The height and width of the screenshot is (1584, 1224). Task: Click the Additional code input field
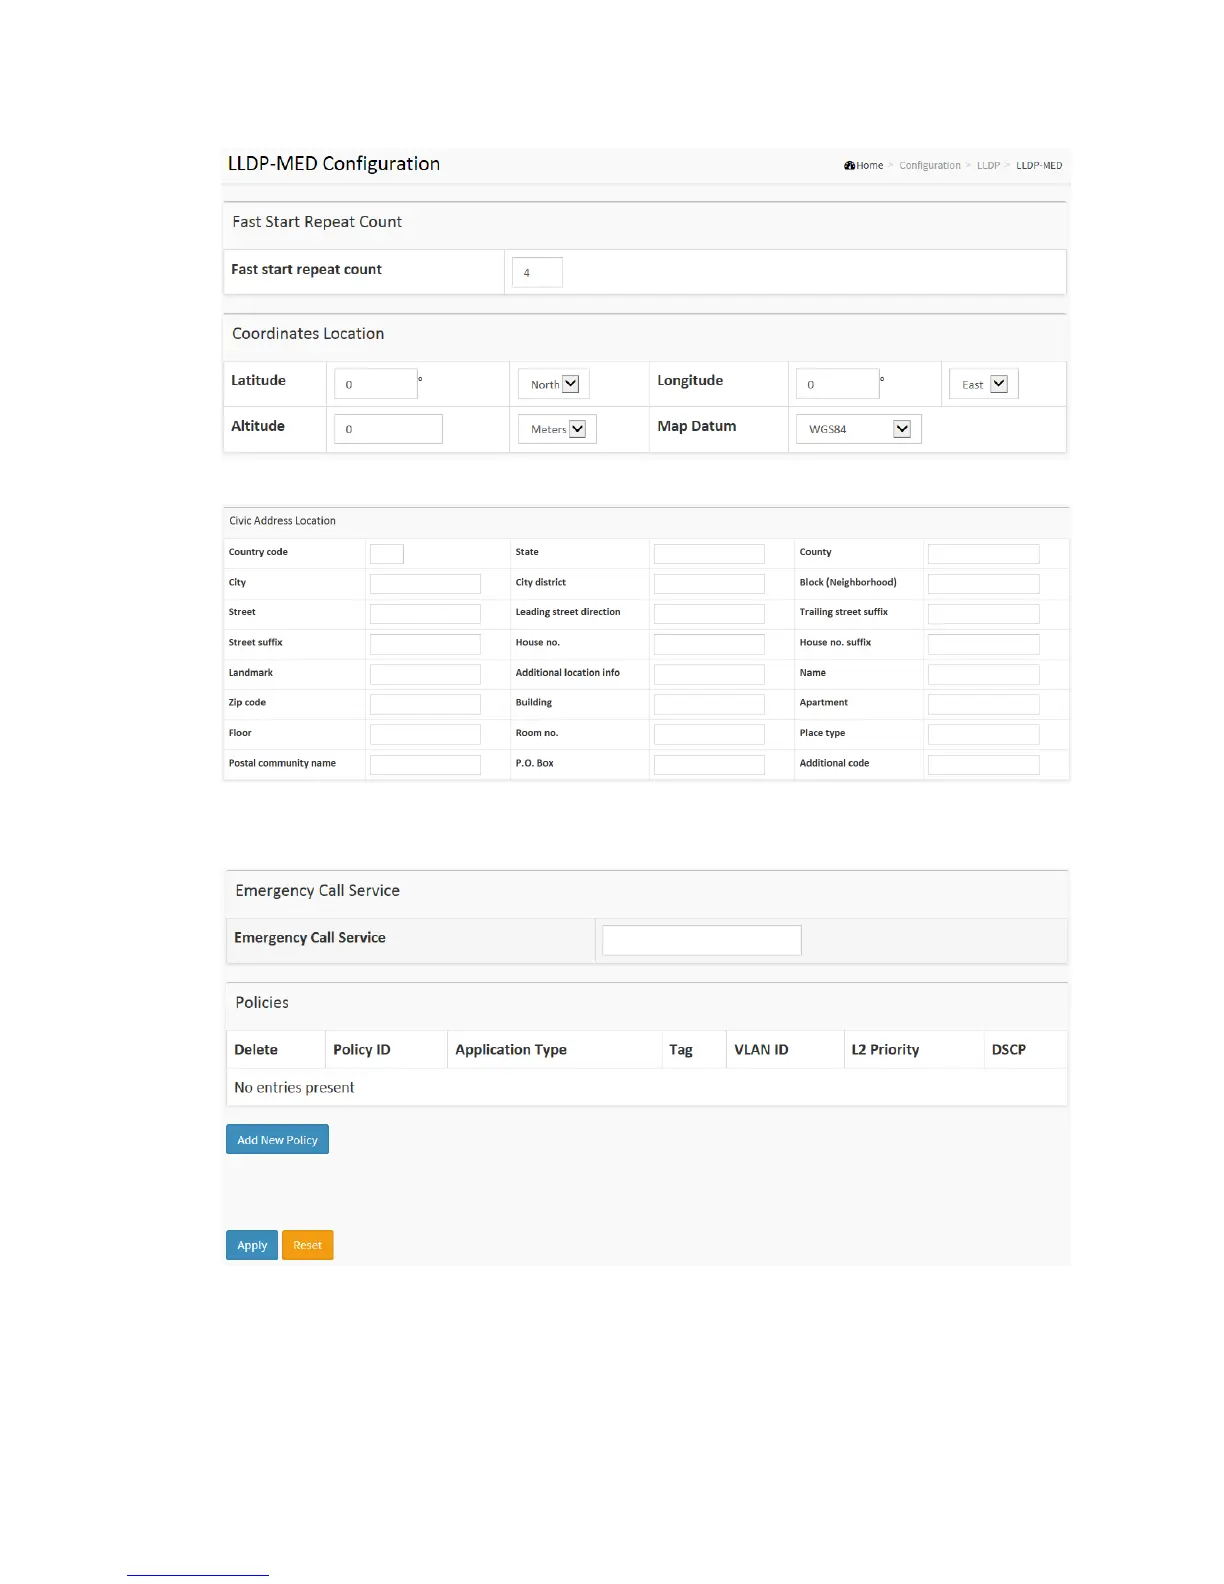(983, 764)
